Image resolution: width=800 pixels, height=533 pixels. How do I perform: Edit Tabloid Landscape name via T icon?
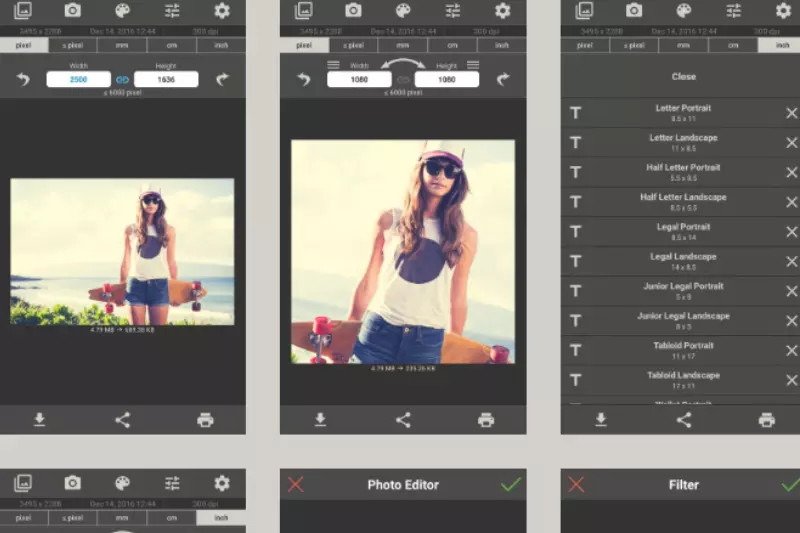pos(576,380)
